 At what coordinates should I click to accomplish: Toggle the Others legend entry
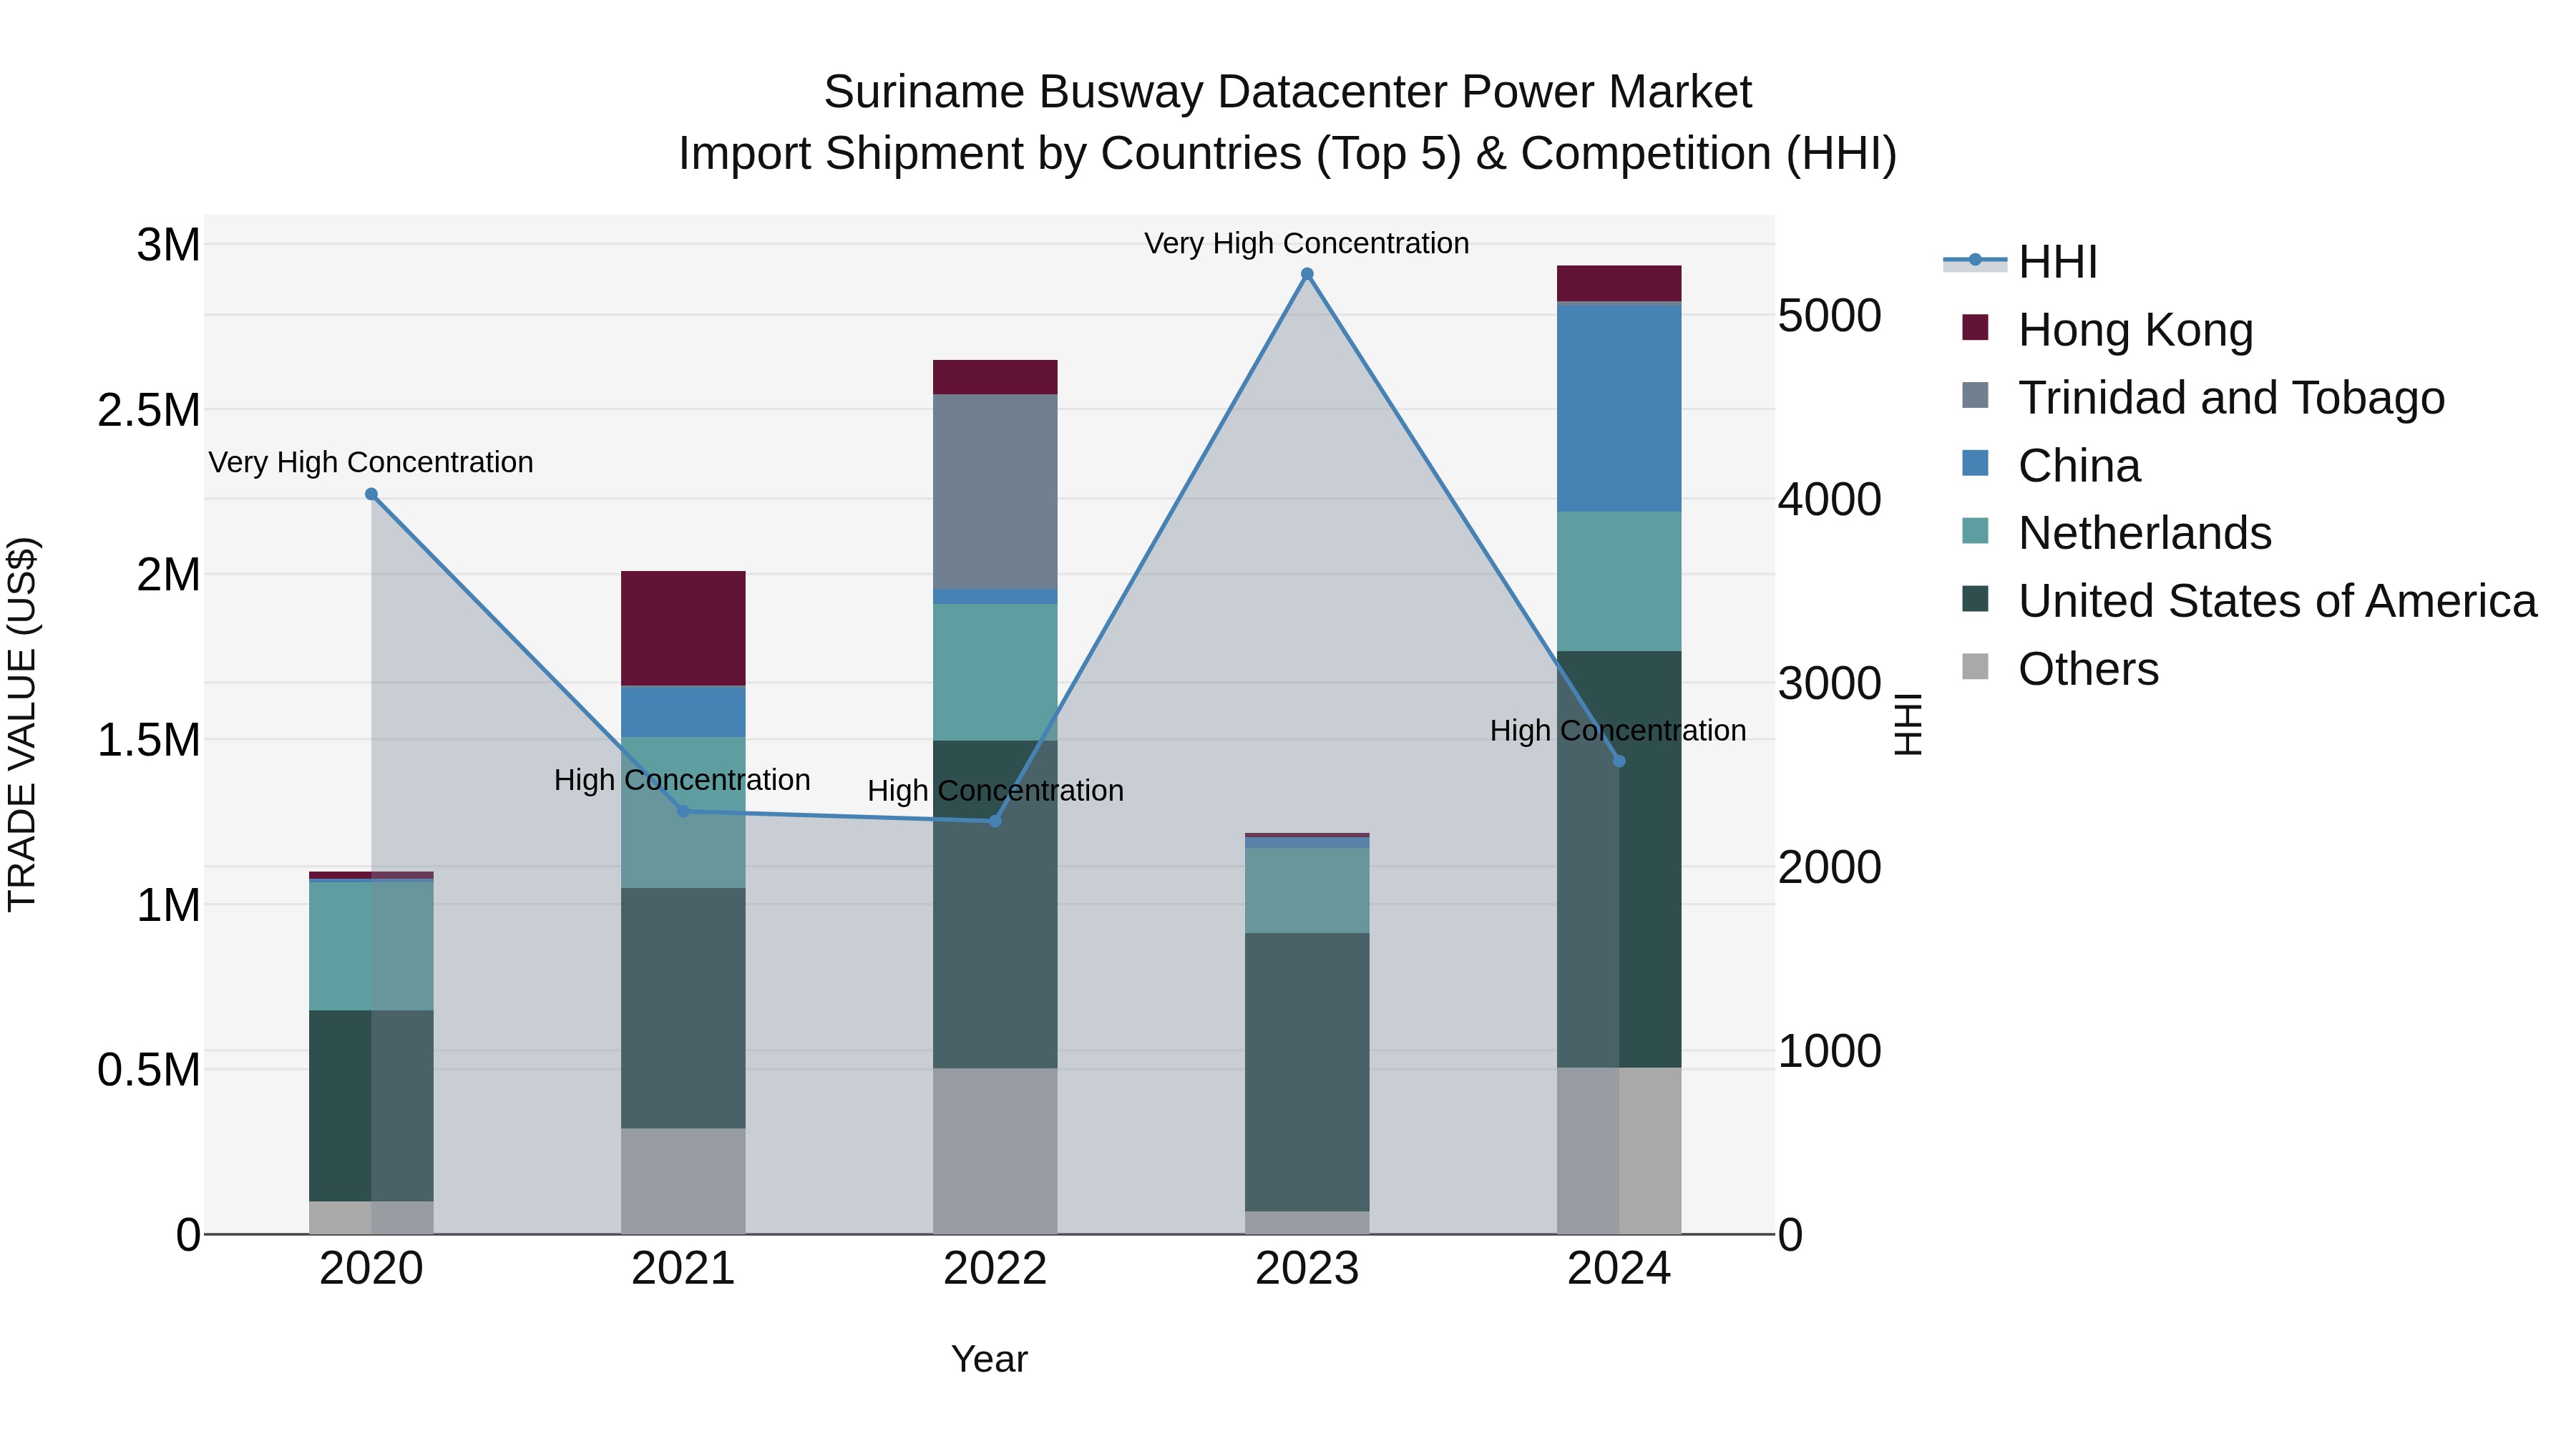tap(2060, 669)
